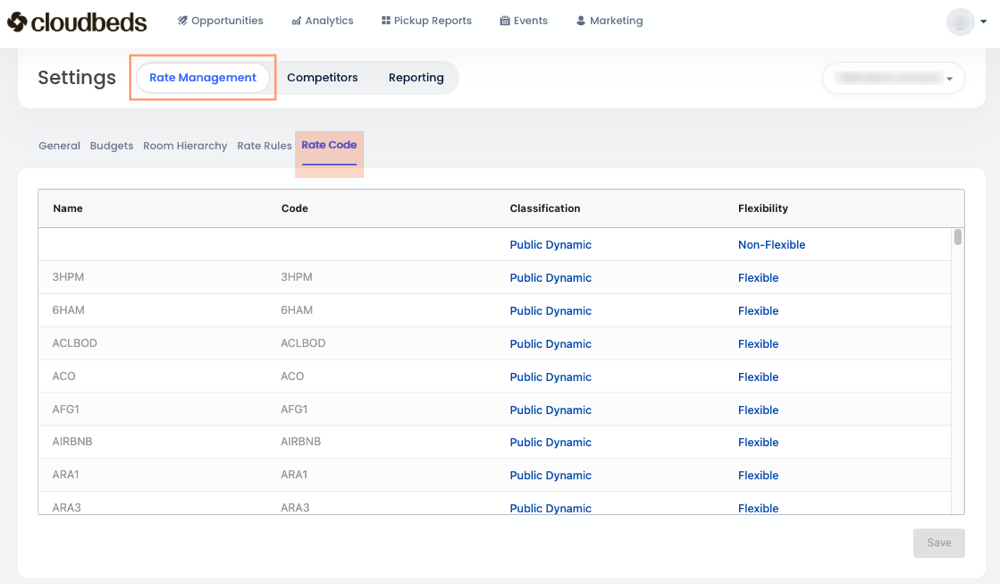The image size is (1000, 584).
Task: Click the Pickup Reports grid icon
Action: click(x=386, y=21)
